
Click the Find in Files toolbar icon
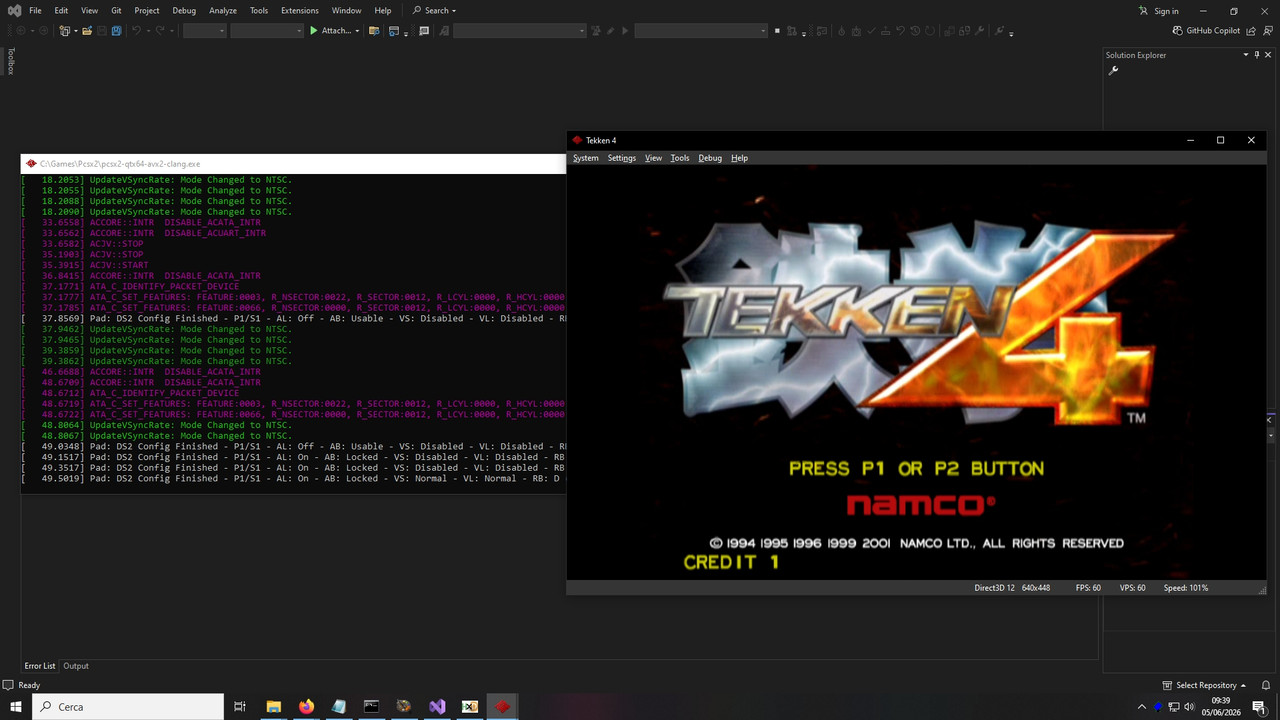pos(374,31)
